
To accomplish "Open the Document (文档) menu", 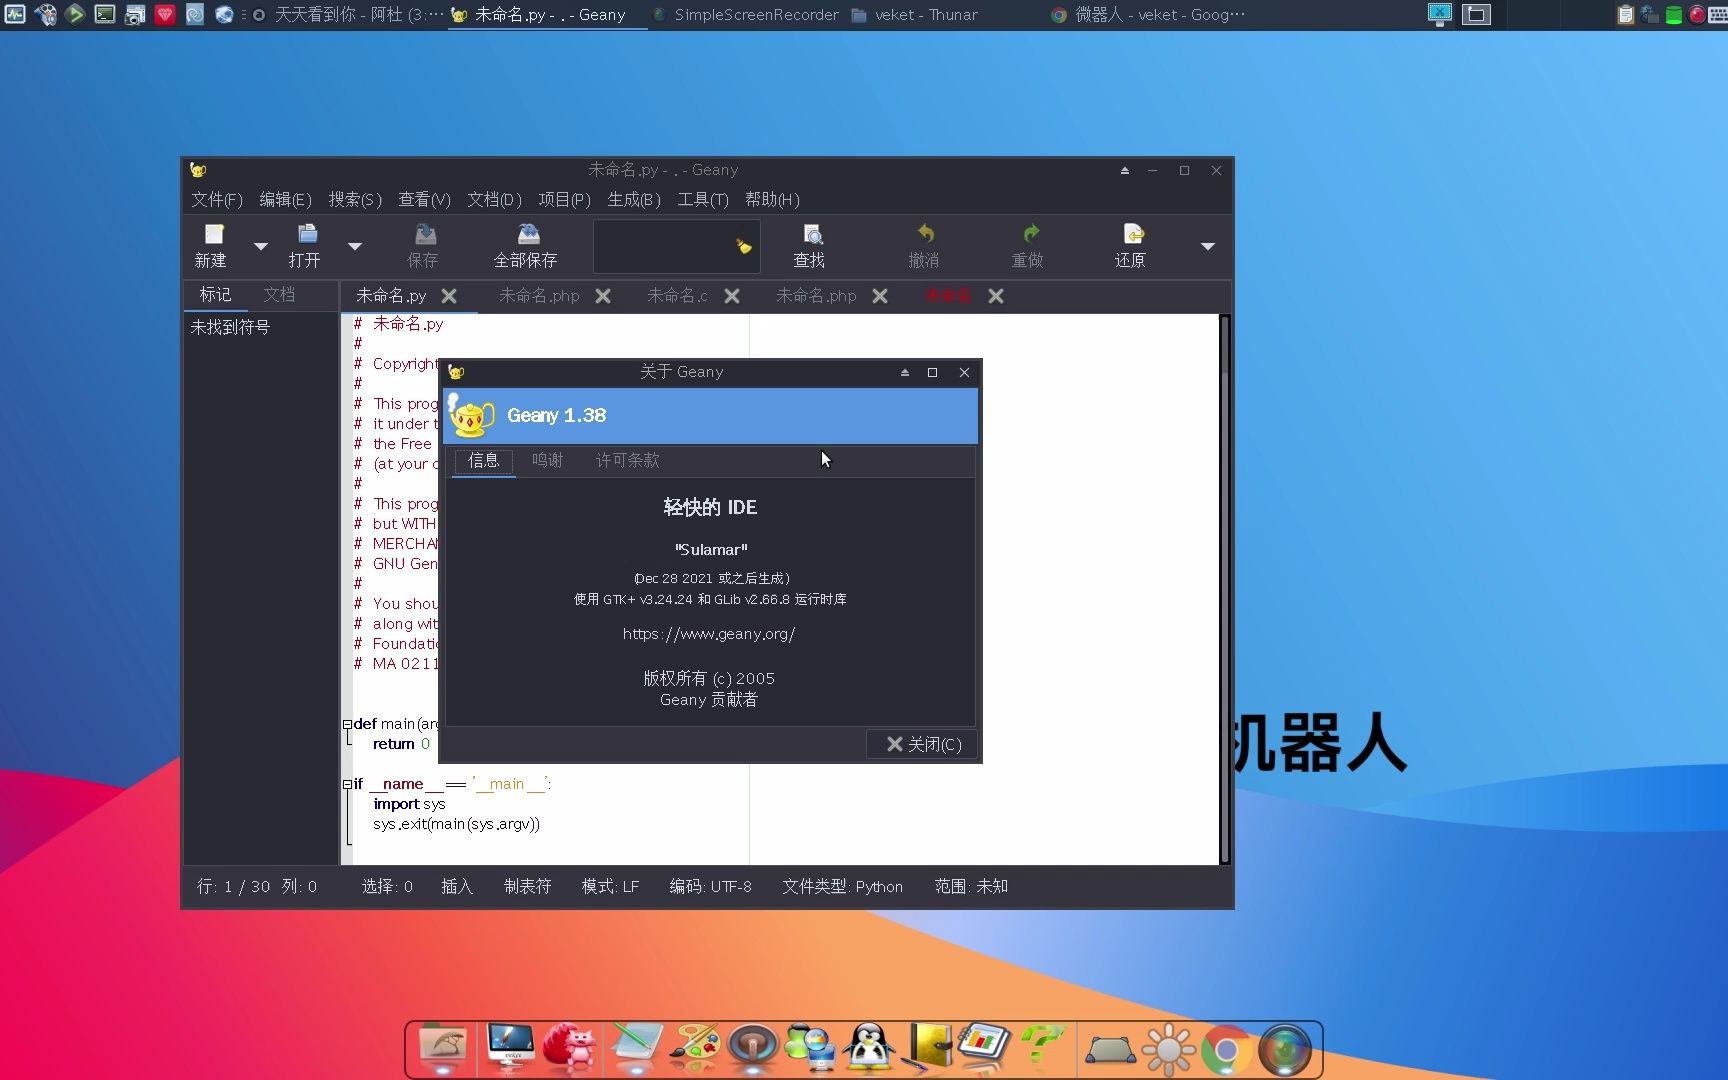I will tap(494, 199).
